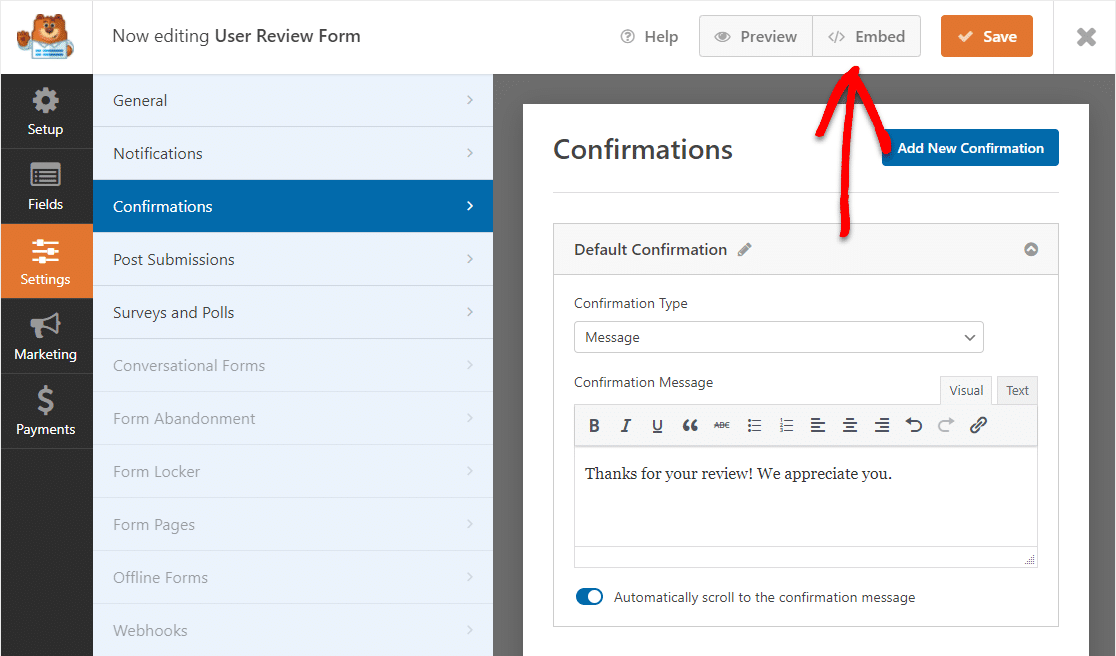This screenshot has height=656, width=1116.
Task: Open Conversational Forms settings
Action: (x=293, y=366)
